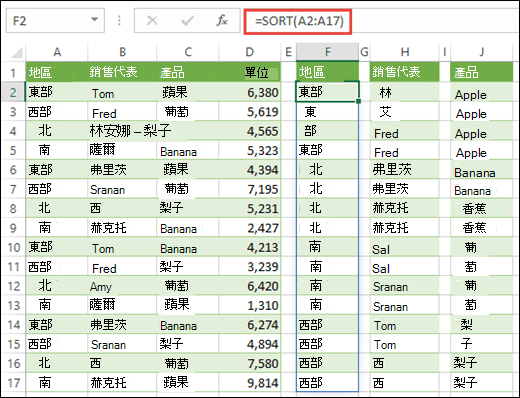
Task: Click the Cancel (X) formula bar icon
Action: pos(152,21)
